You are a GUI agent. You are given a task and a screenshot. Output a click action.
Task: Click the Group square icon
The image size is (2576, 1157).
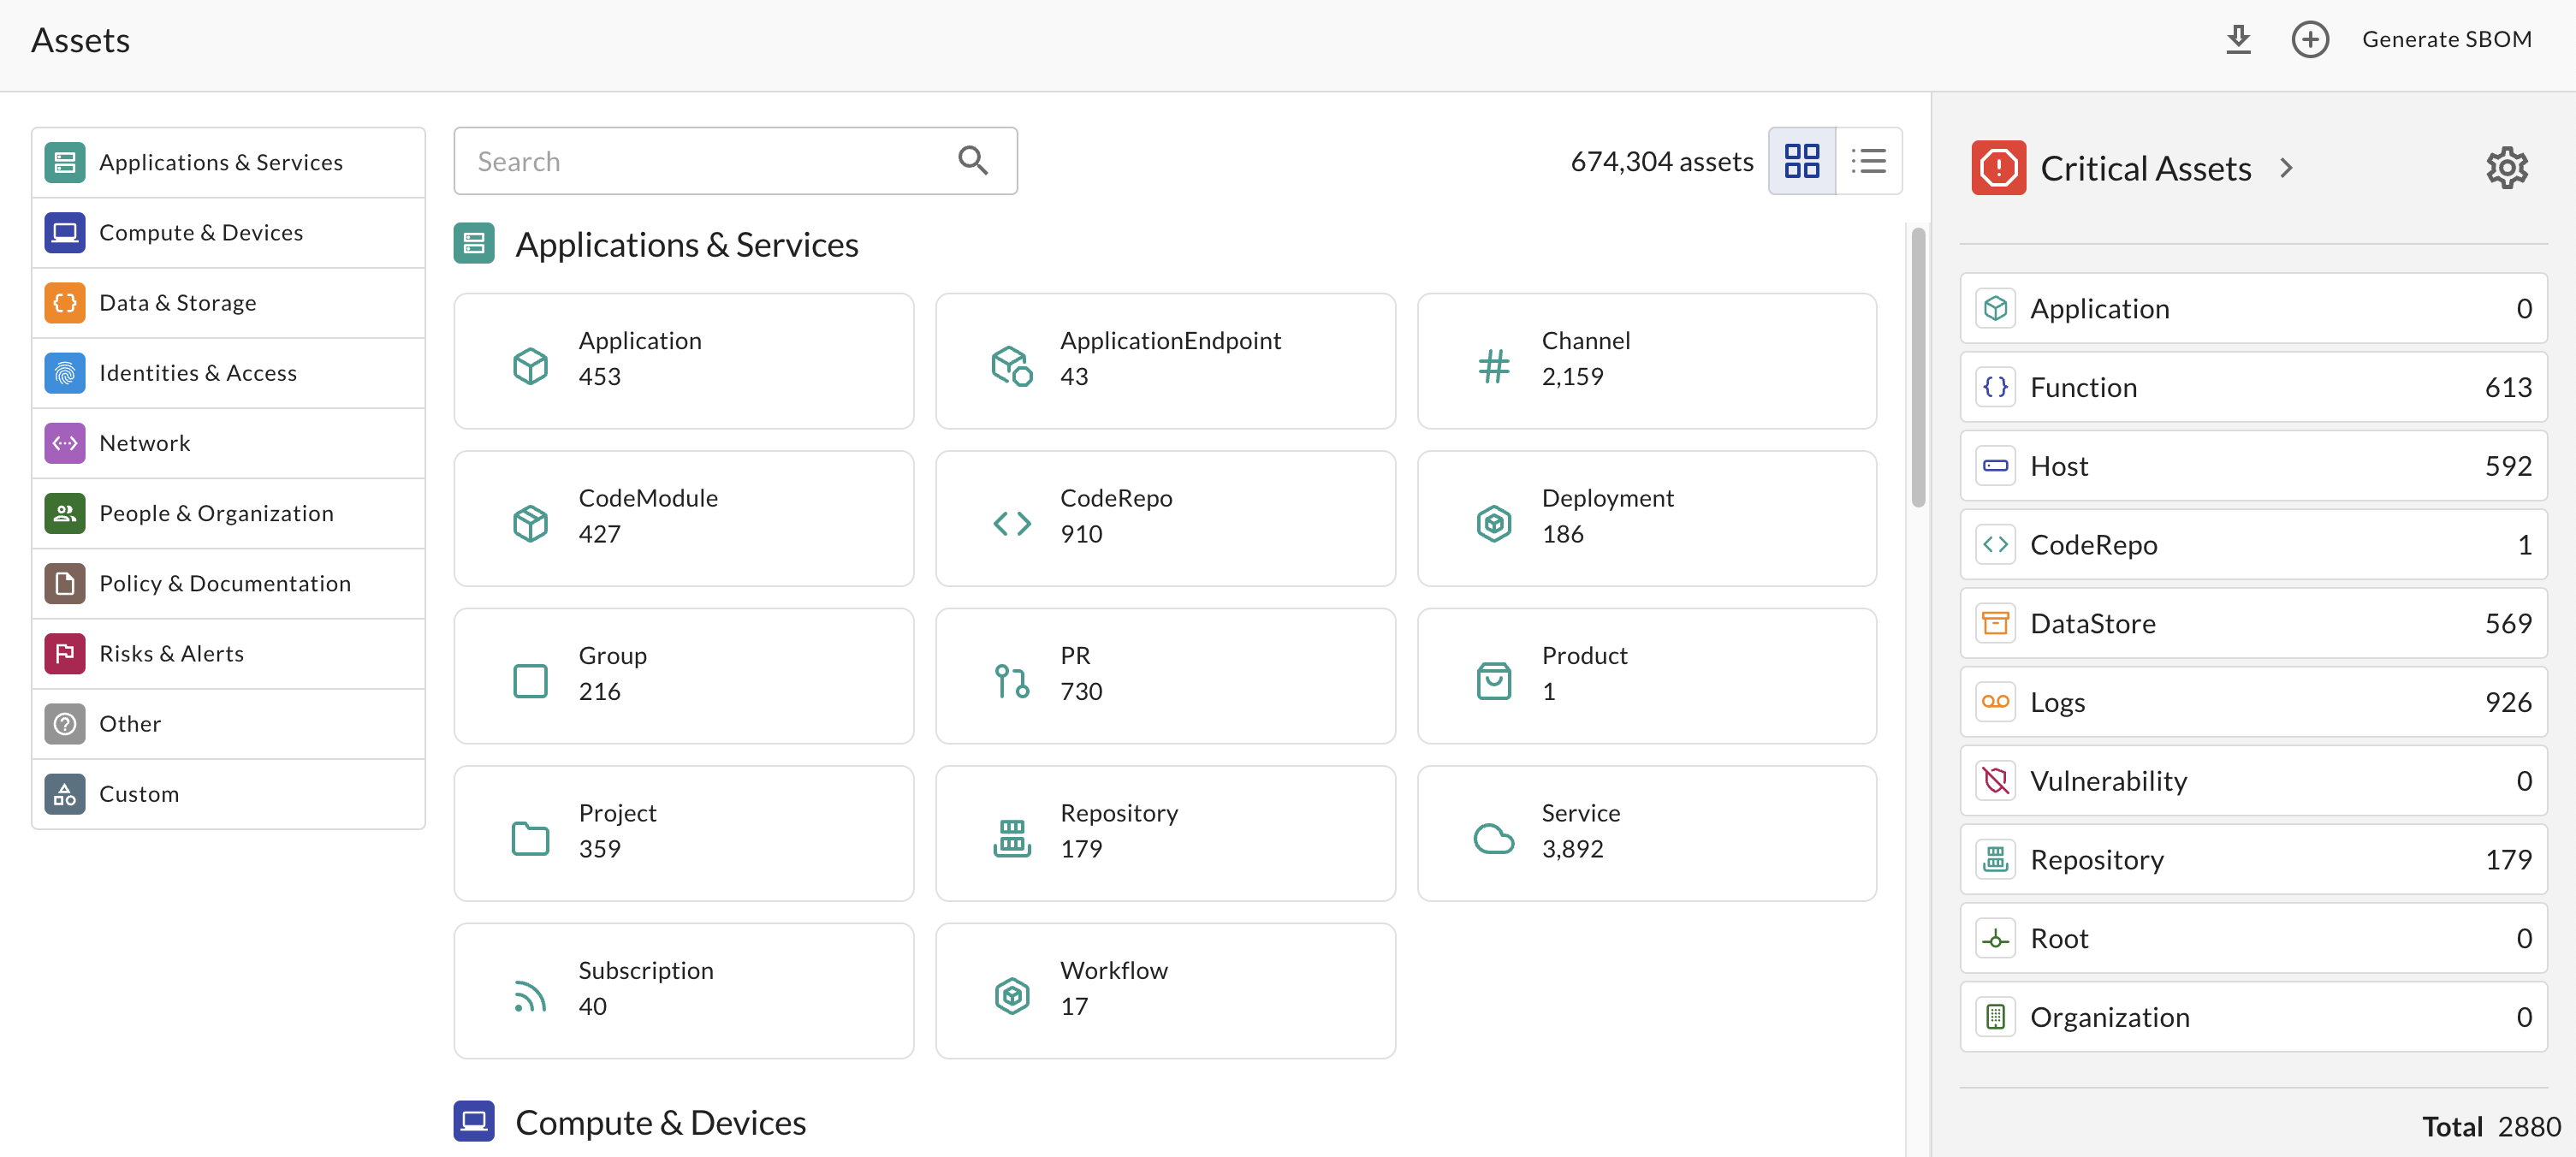(x=530, y=681)
